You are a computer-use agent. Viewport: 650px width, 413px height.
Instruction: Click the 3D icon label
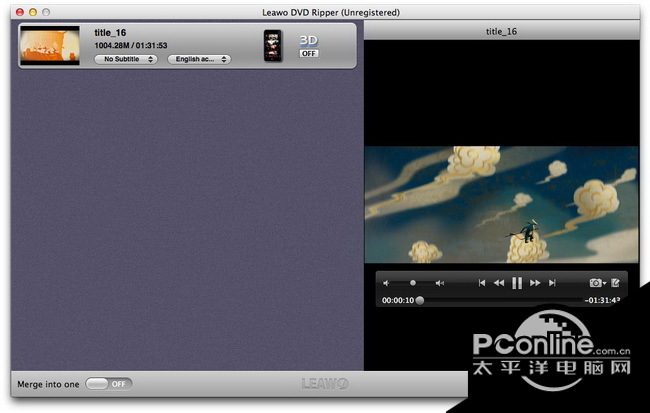click(x=309, y=40)
